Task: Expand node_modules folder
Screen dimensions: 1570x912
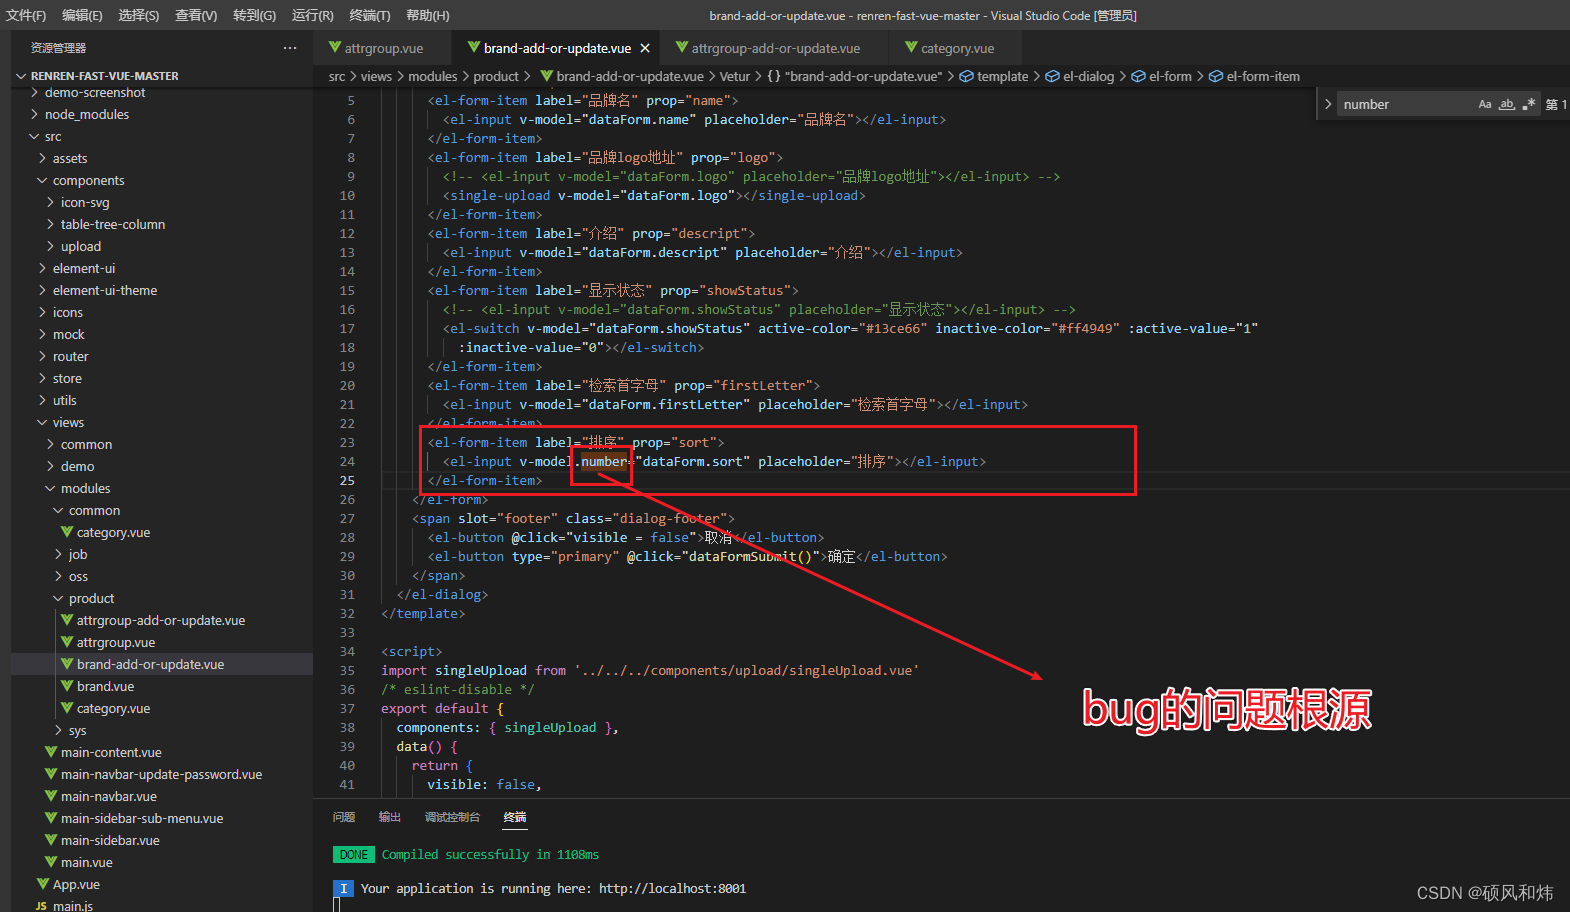Action: [x=35, y=114]
